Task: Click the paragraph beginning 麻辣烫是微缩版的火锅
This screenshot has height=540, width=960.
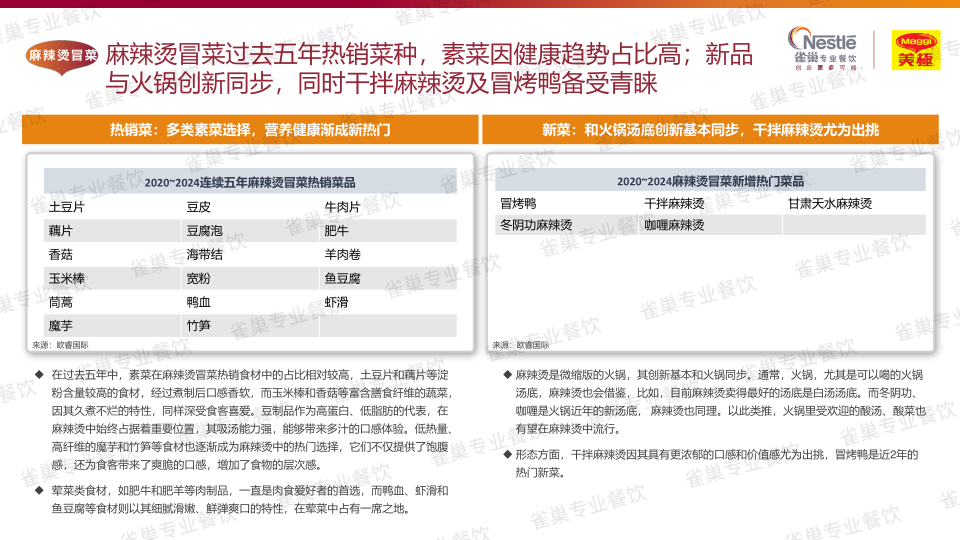Action: 720,402
